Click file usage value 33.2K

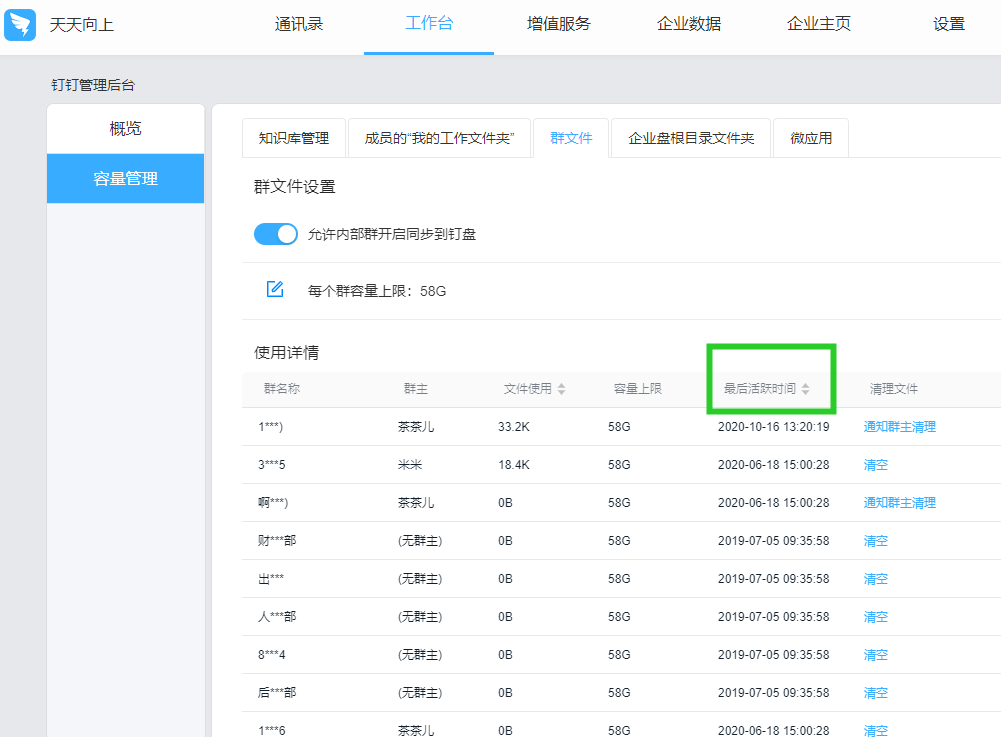click(514, 427)
